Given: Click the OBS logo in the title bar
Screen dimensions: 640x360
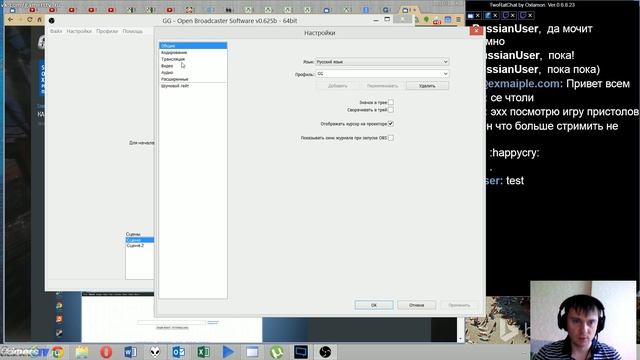Looking at the screenshot, I should (x=51, y=20).
